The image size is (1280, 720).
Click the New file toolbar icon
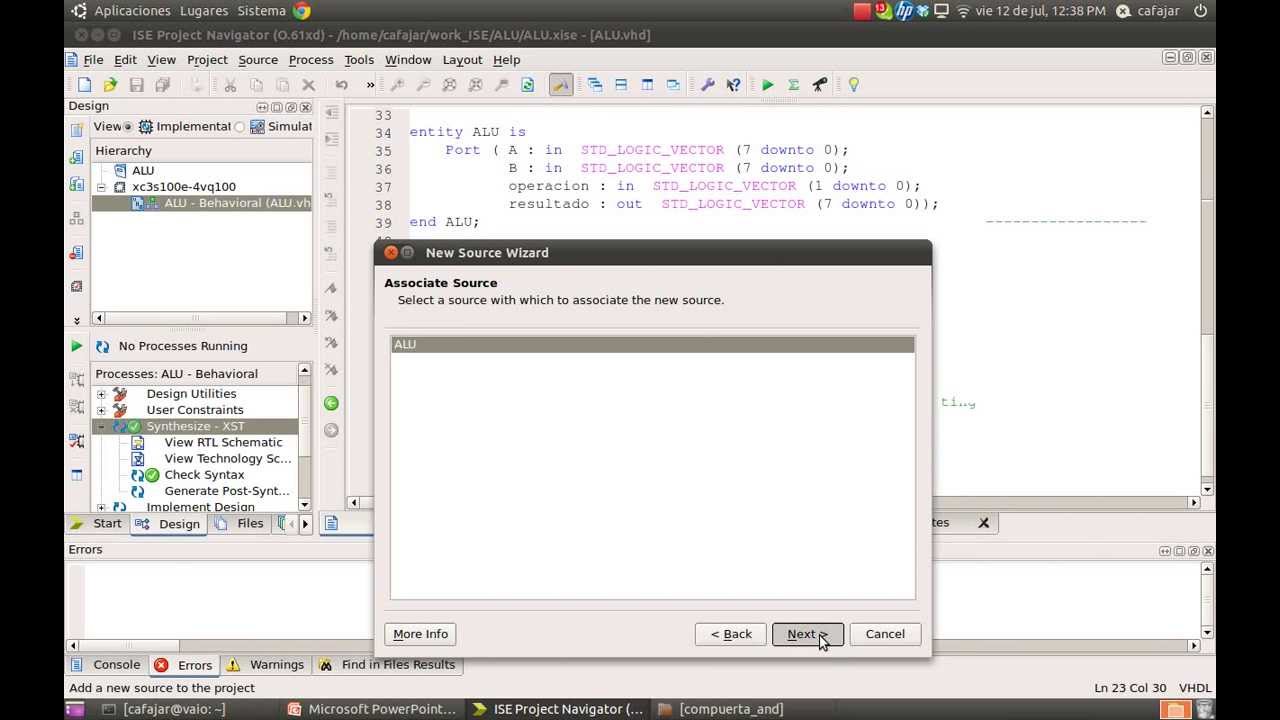point(84,85)
